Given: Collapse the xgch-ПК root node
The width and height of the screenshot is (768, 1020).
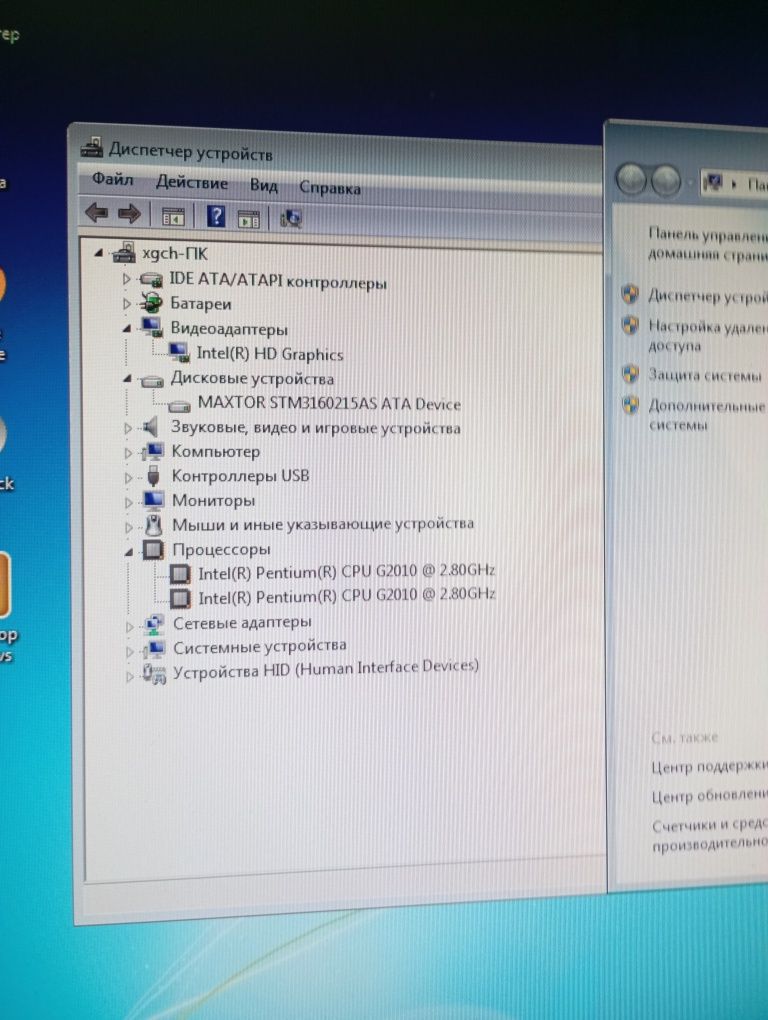Looking at the screenshot, I should [99, 253].
